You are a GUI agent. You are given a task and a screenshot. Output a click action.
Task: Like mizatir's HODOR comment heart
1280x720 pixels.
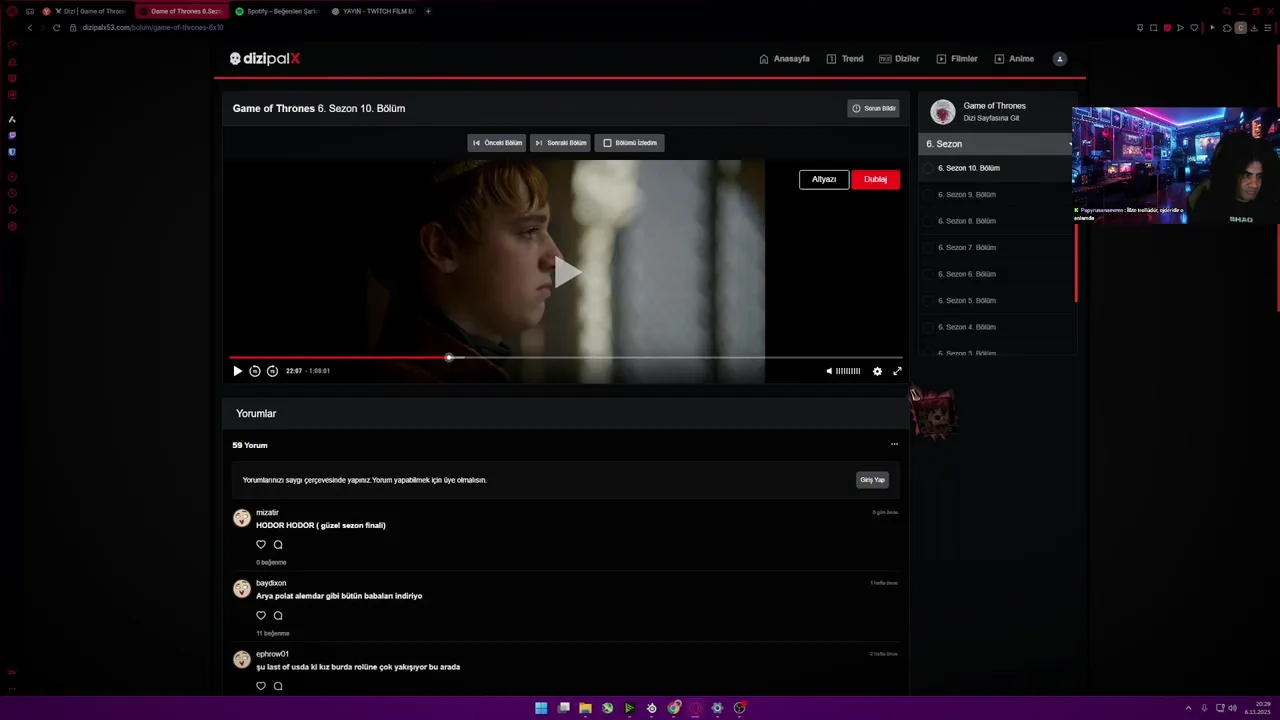point(261,545)
